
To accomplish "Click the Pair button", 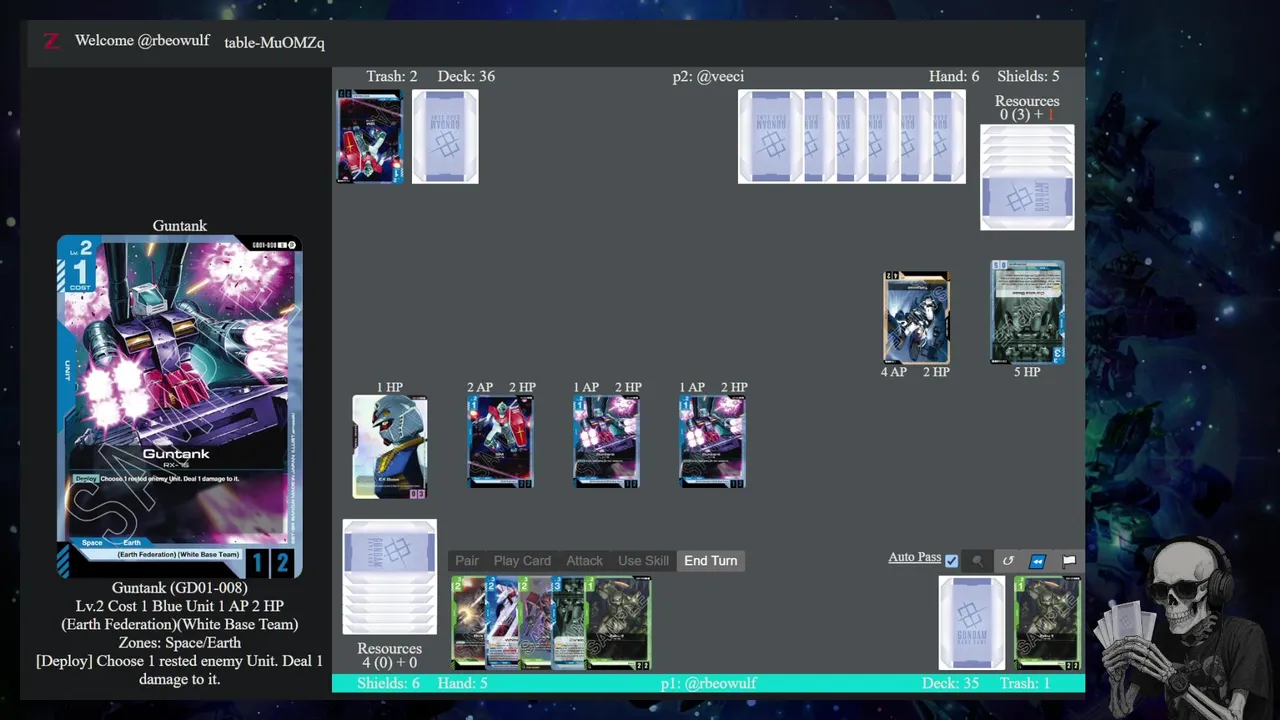I will click(467, 561).
